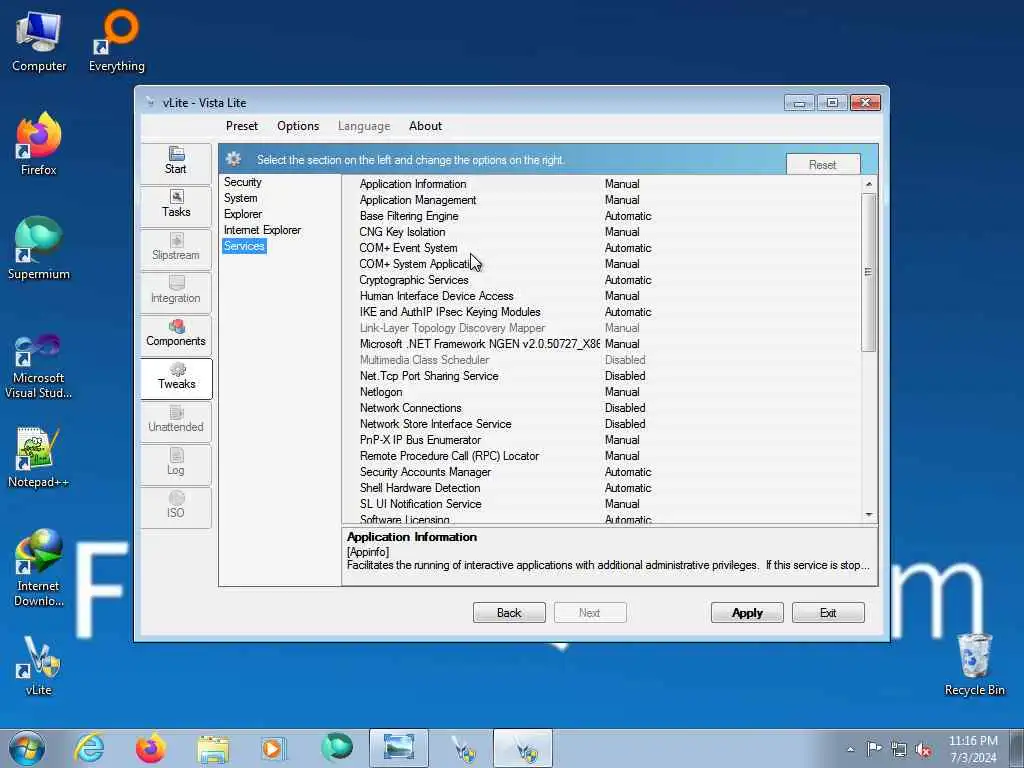Open the Start section in vLite sidebar

pyautogui.click(x=176, y=163)
